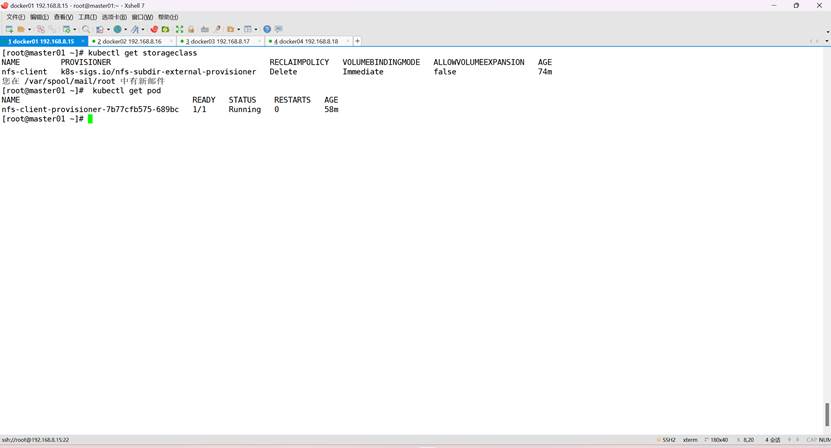
Task: Click the green Xftp file transfer icon
Action: [165, 29]
